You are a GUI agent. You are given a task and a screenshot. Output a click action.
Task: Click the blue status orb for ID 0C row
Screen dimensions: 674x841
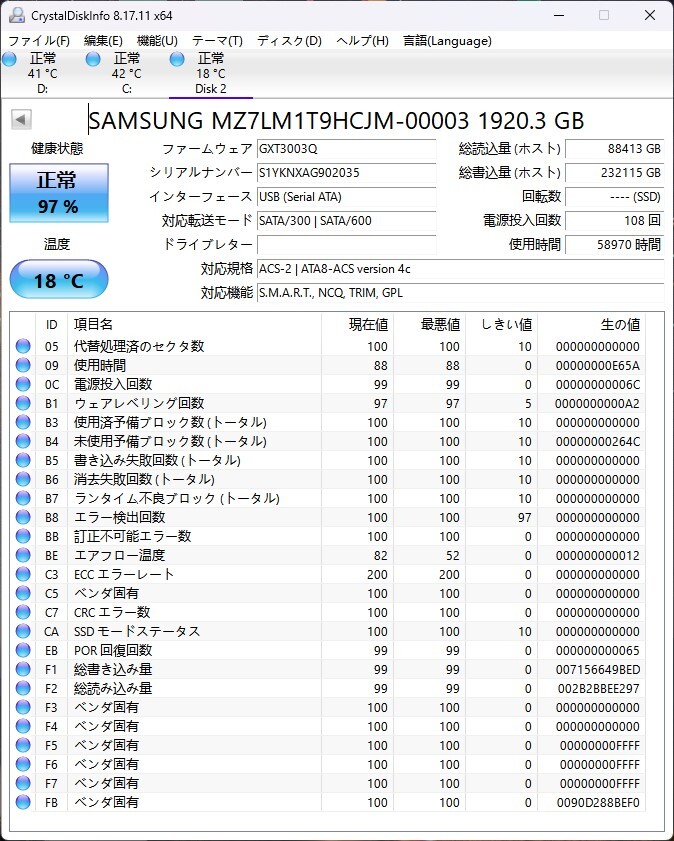click(x=23, y=384)
